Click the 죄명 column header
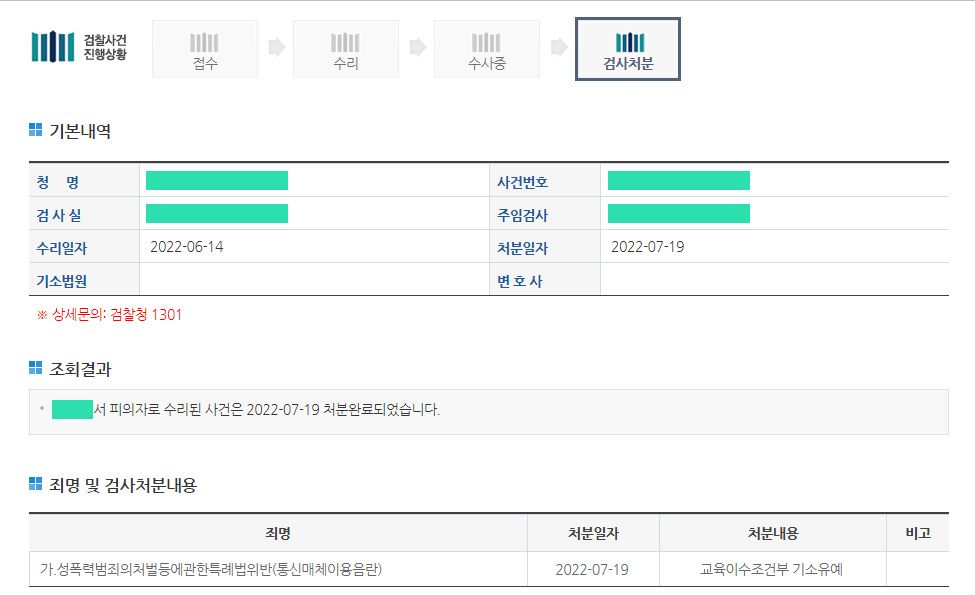The image size is (975, 595). coord(278,533)
